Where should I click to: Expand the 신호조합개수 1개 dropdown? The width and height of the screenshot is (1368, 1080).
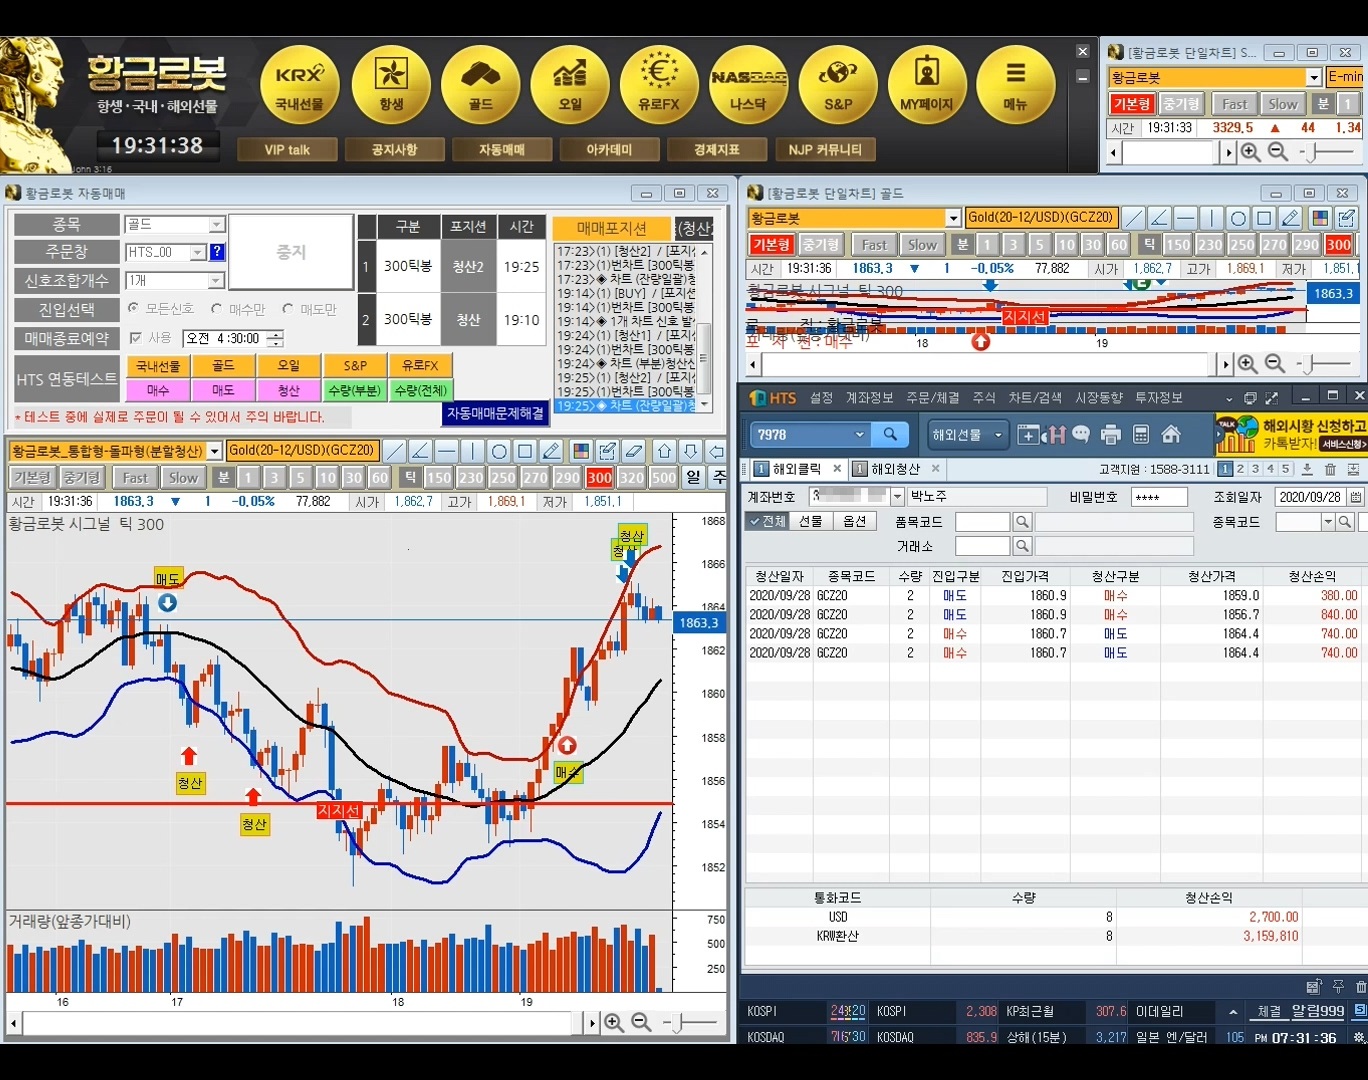[x=216, y=281]
